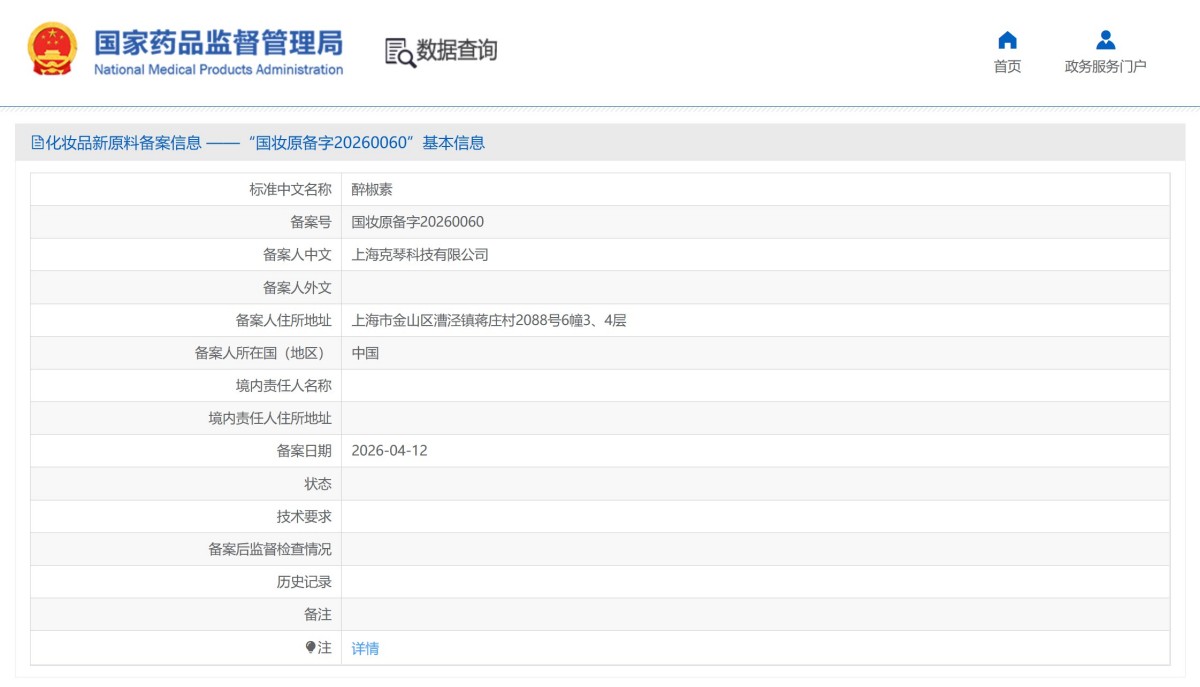1200x687 pixels.
Task: Open 数据查询 via the magnifier document icon
Action: [399, 51]
